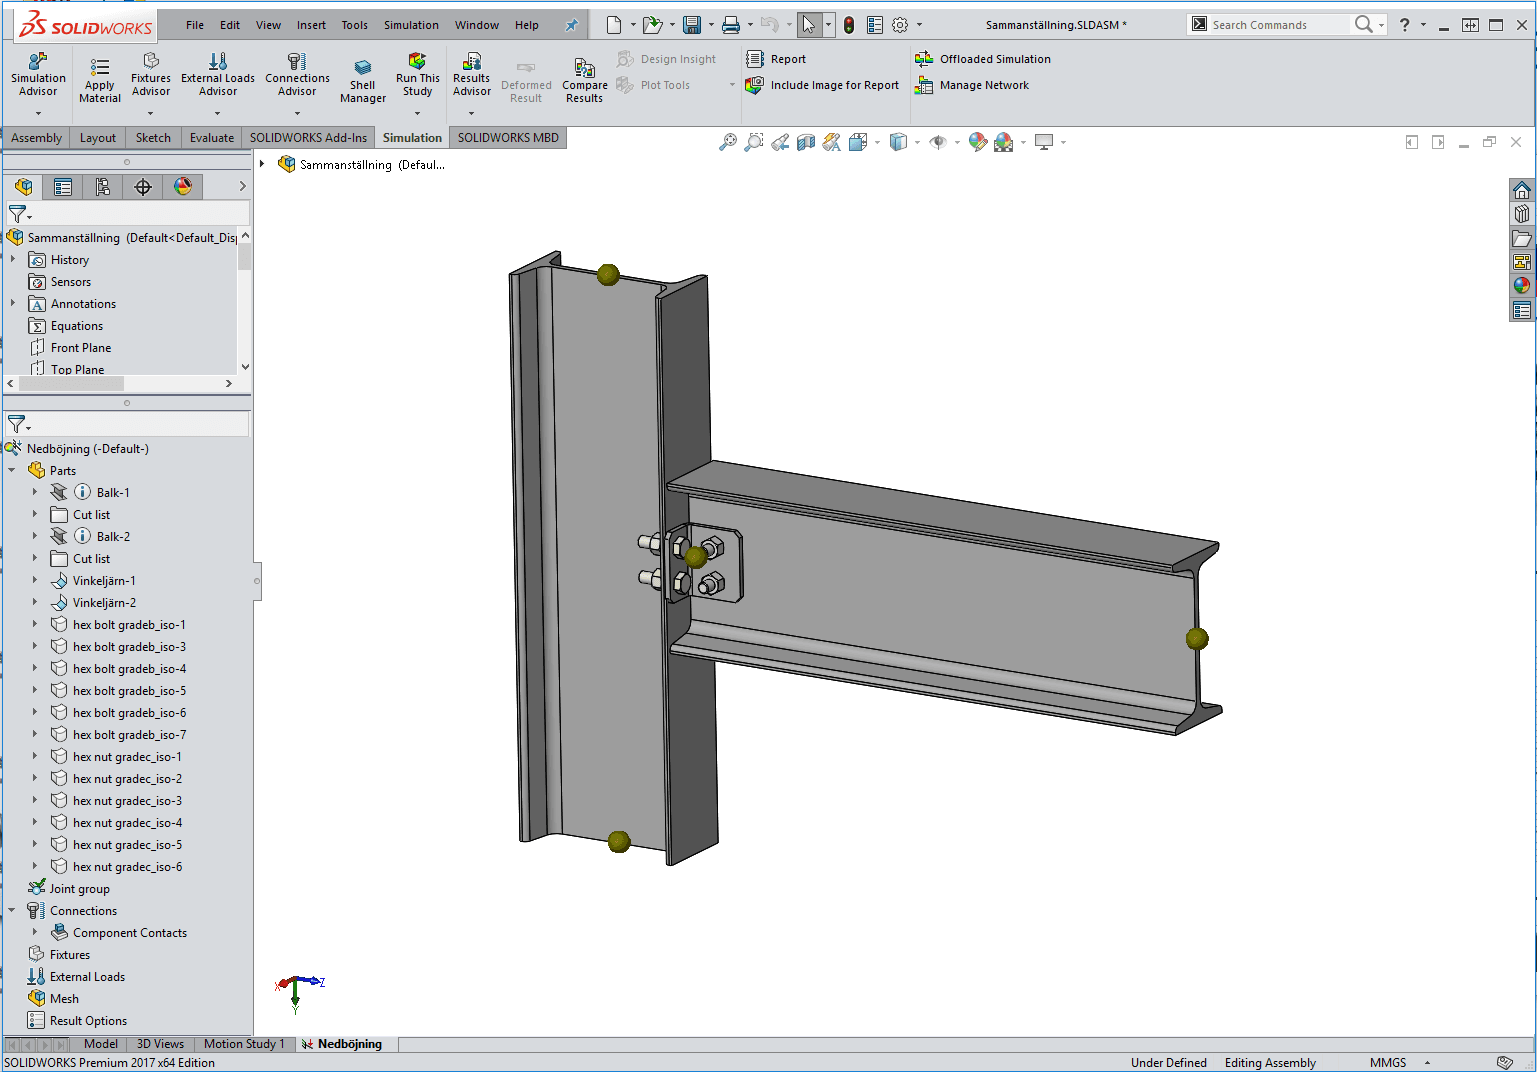Open the SOLIDWORKS Resources home icon

[1521, 191]
